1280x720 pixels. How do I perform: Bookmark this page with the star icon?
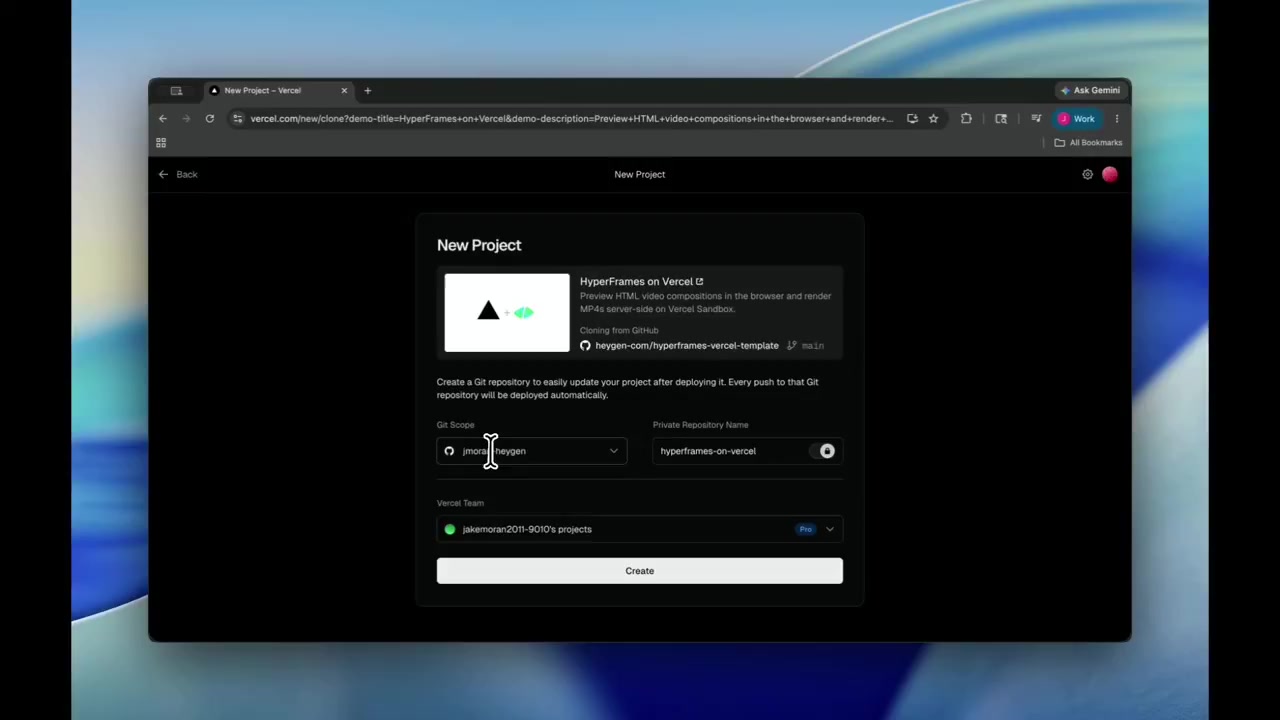[933, 118]
